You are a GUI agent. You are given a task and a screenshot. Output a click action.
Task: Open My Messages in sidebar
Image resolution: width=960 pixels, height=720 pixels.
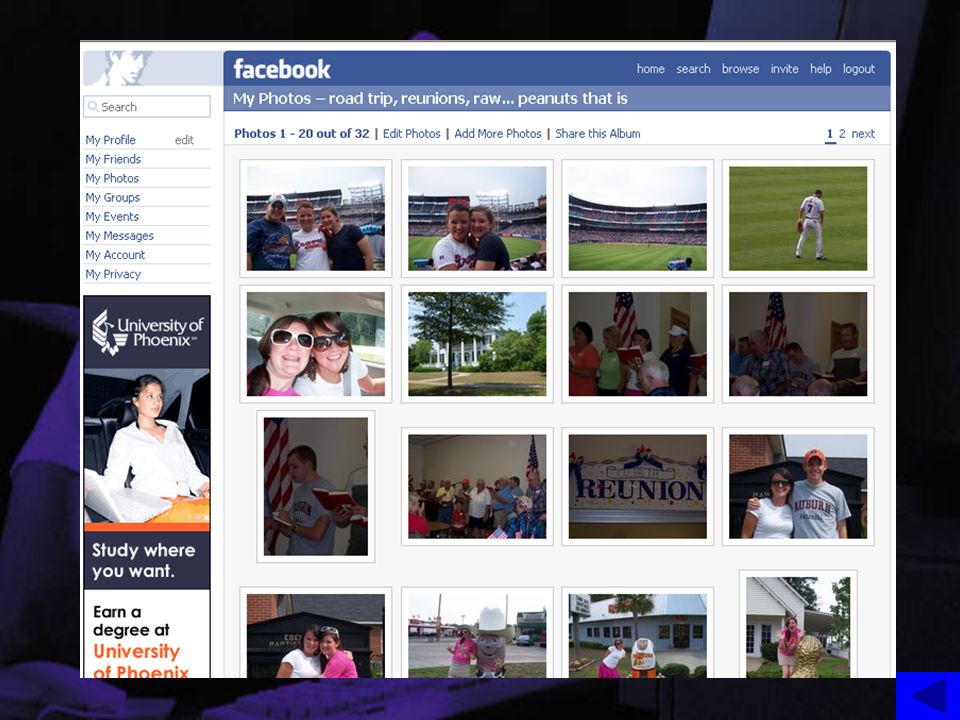point(119,236)
